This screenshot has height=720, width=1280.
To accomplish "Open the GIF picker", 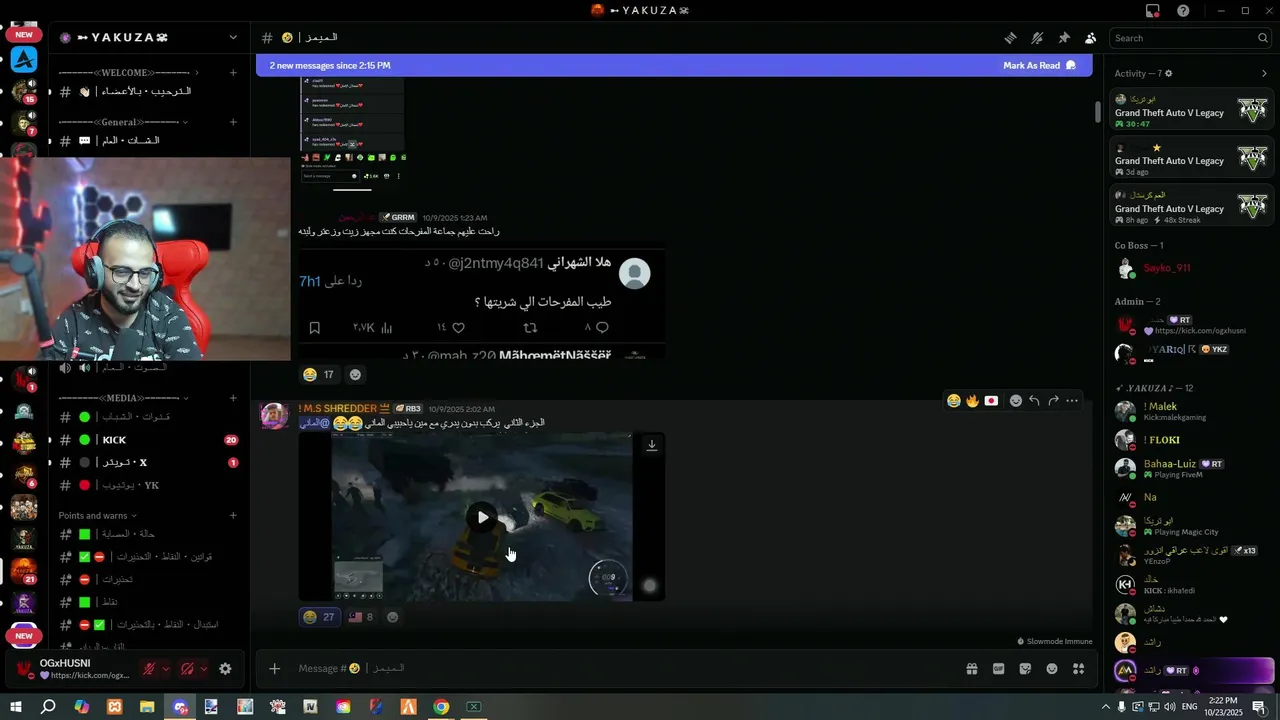I will coord(998,669).
